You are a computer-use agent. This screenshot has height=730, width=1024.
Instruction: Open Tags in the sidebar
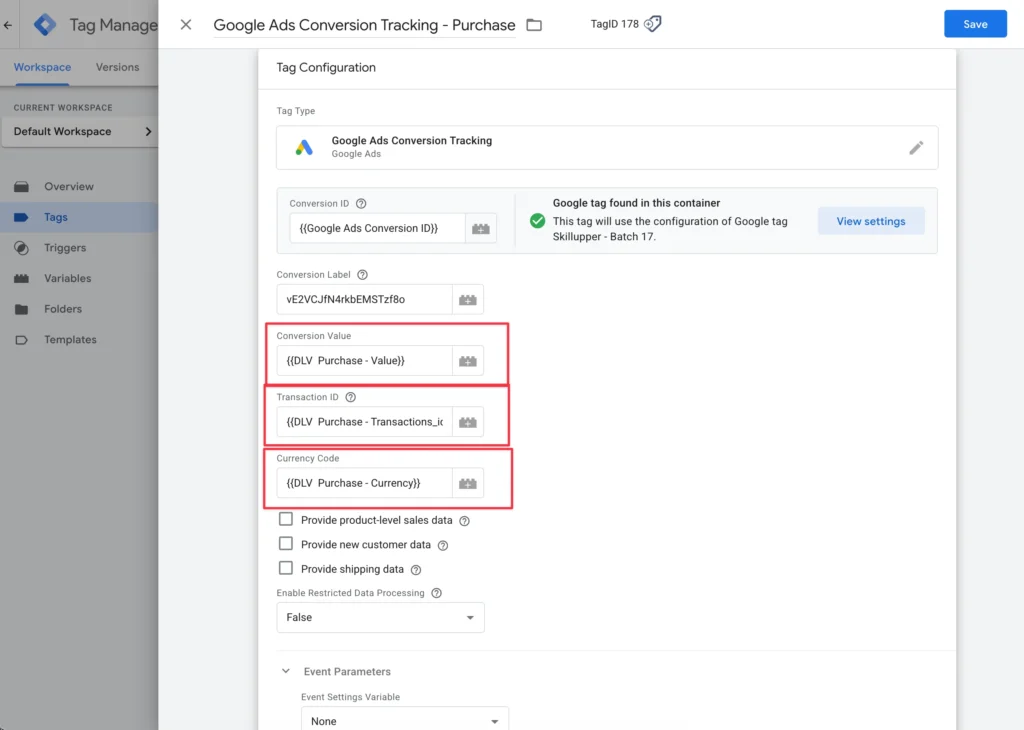[79, 217]
